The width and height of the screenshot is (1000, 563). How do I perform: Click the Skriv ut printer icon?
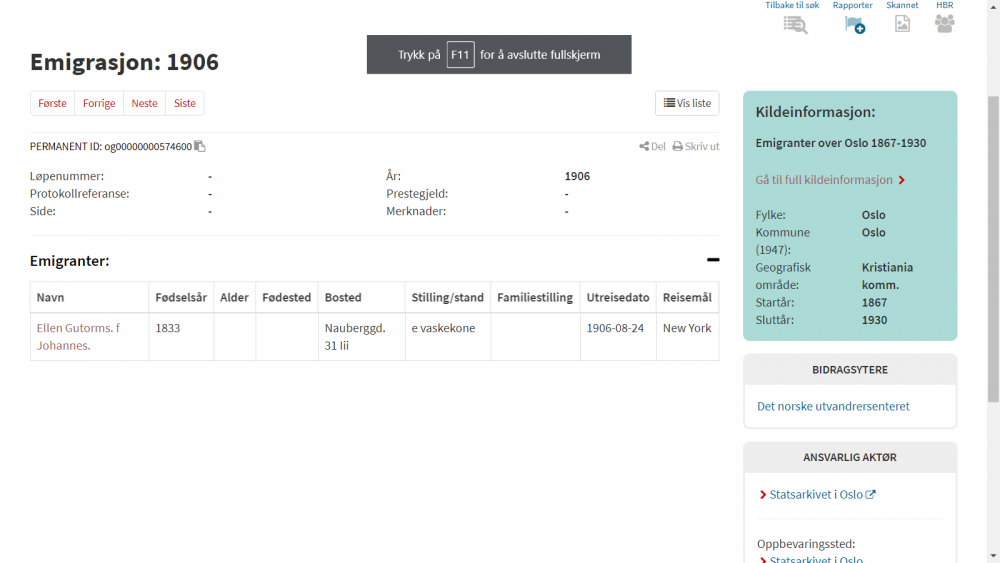[x=678, y=147]
